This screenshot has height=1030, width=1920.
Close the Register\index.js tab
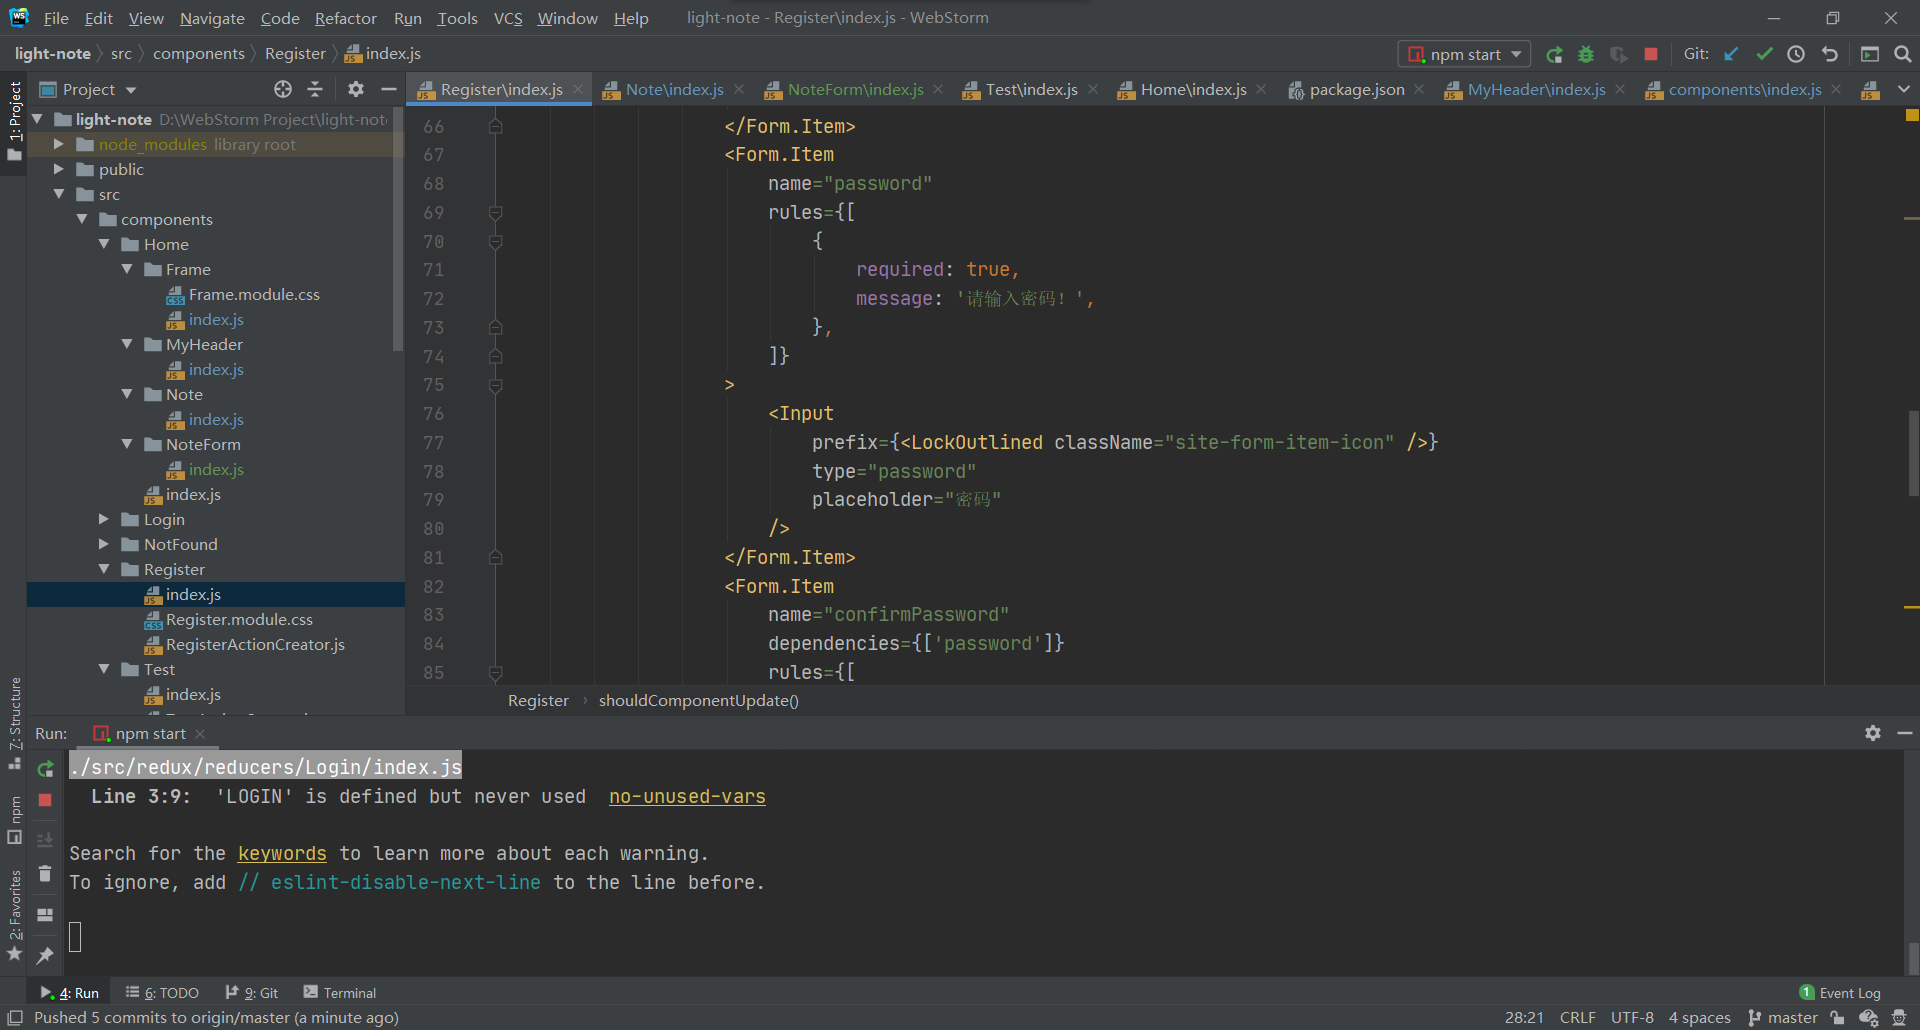tap(578, 89)
